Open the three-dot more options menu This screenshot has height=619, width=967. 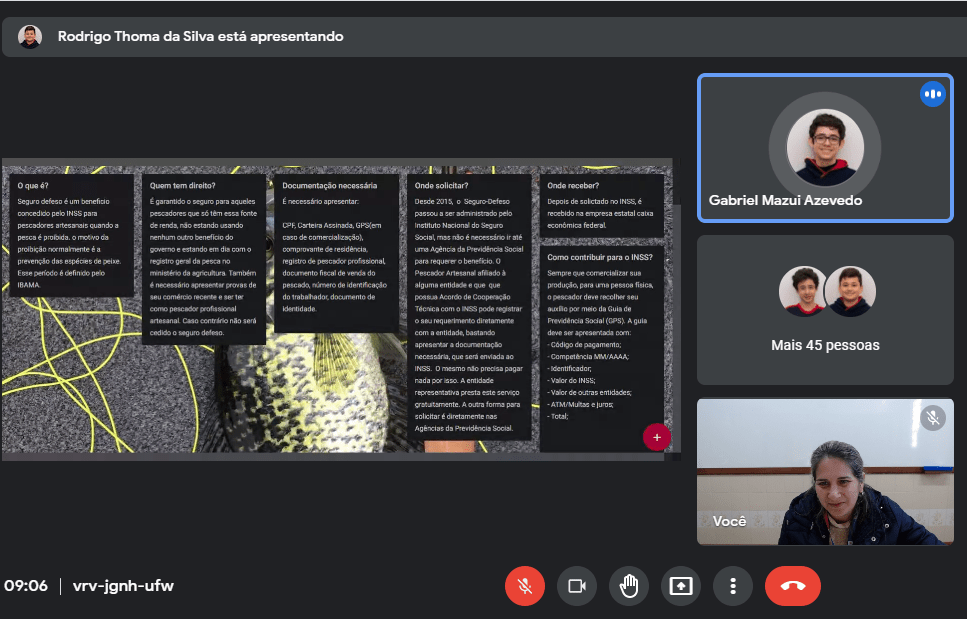[x=733, y=586]
